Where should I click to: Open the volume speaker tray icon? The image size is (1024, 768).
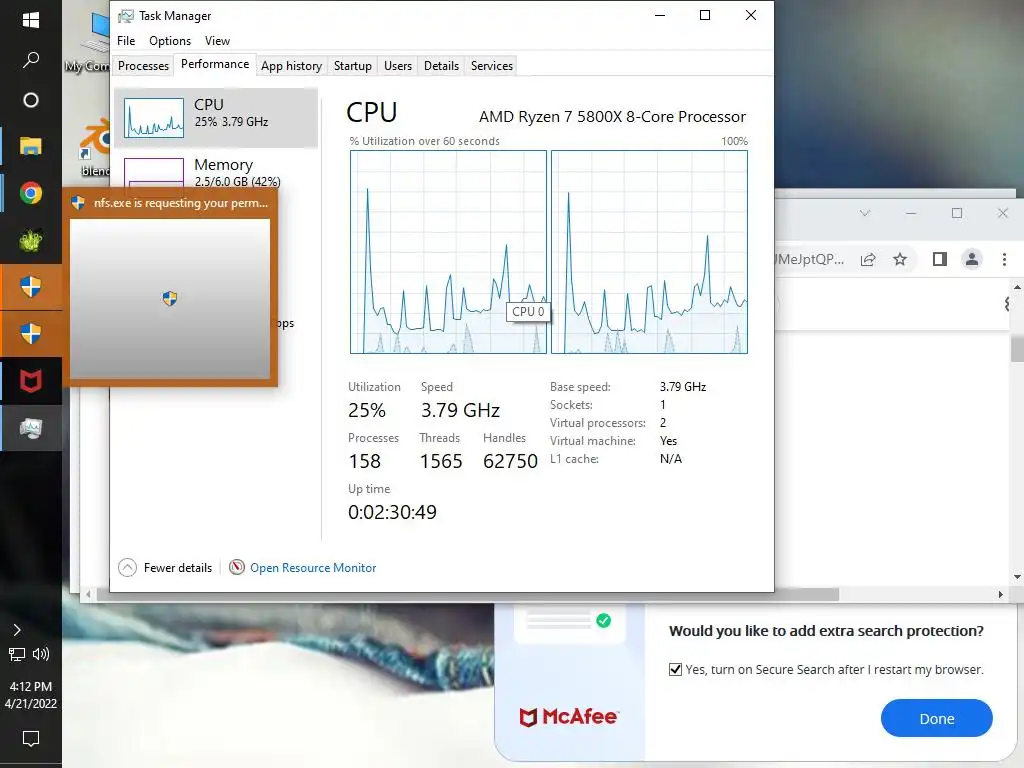click(41, 654)
